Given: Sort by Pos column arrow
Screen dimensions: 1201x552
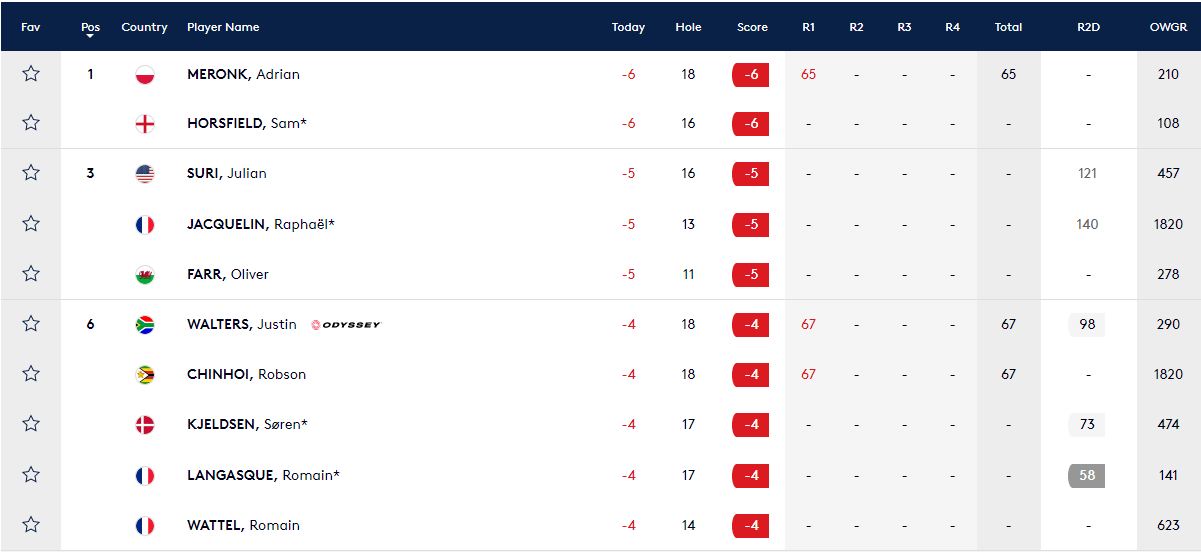Looking at the screenshot, I should (x=91, y=36).
